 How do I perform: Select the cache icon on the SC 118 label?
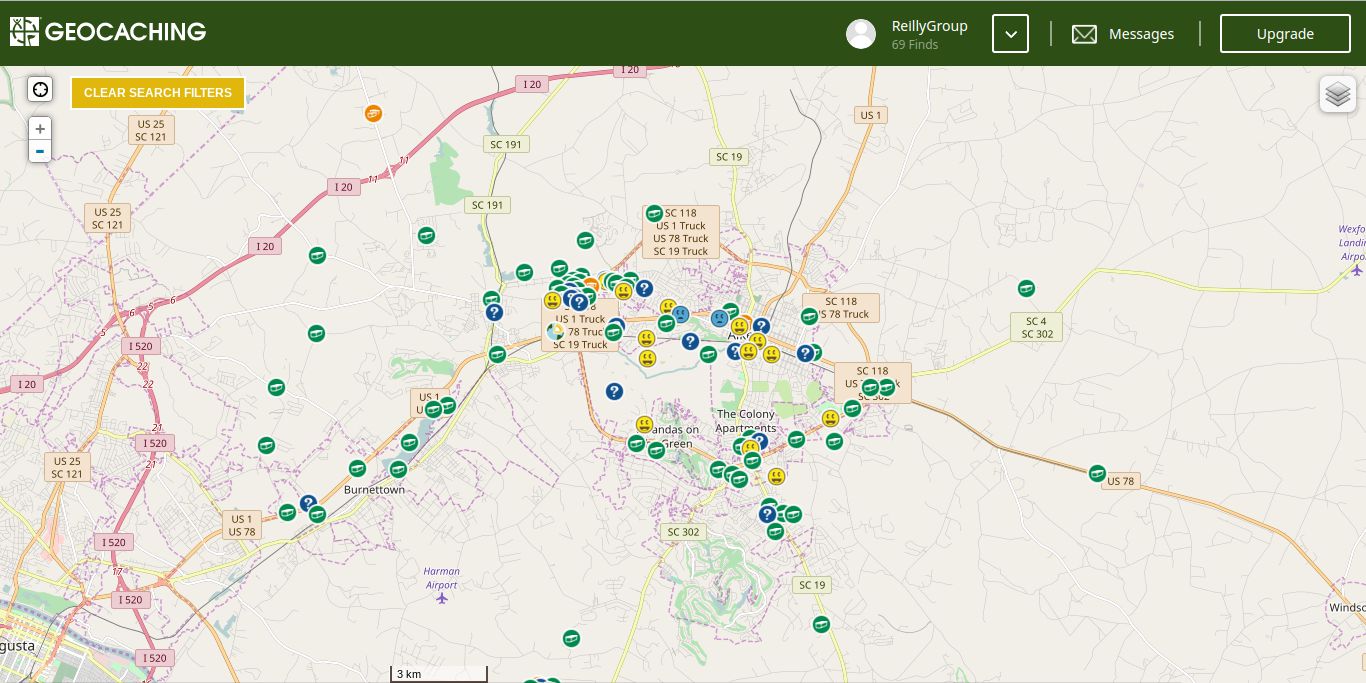click(654, 213)
